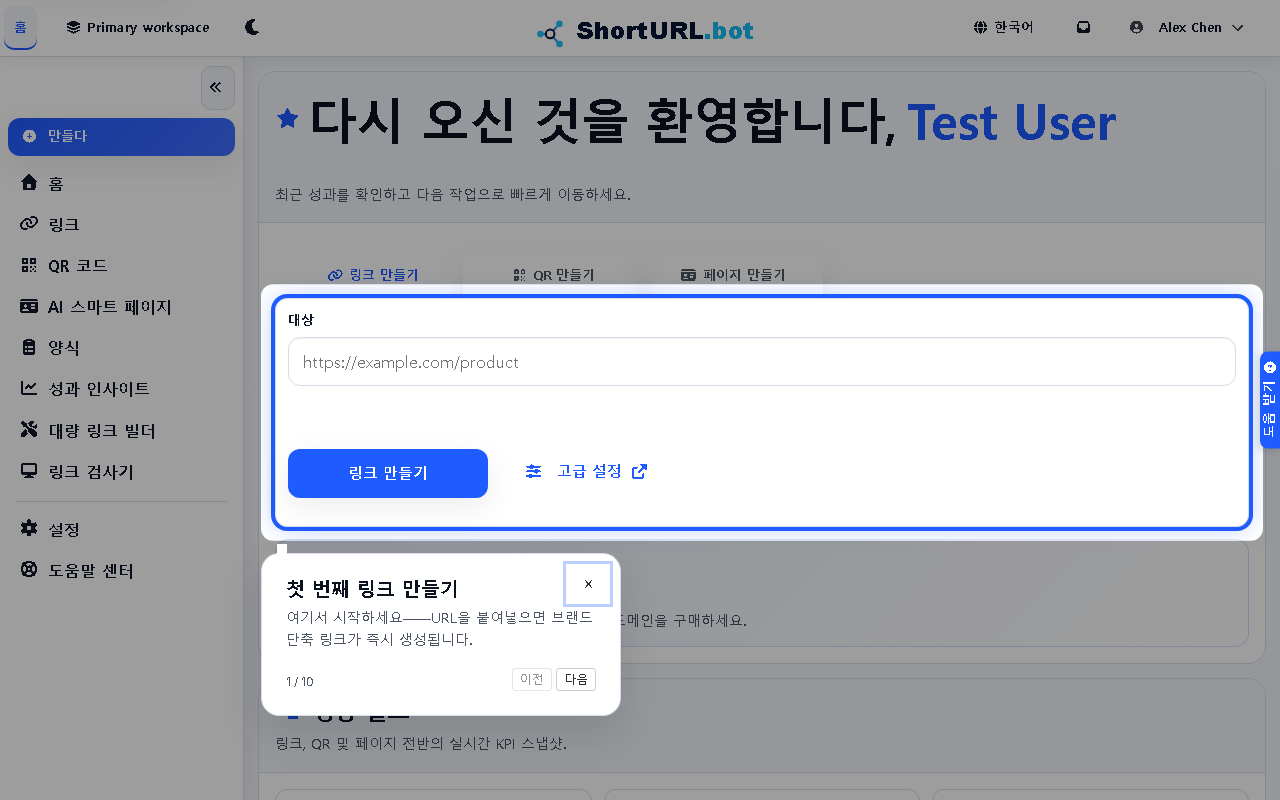
Task: Click the sliders icon beside 고급 설정
Action: [534, 471]
